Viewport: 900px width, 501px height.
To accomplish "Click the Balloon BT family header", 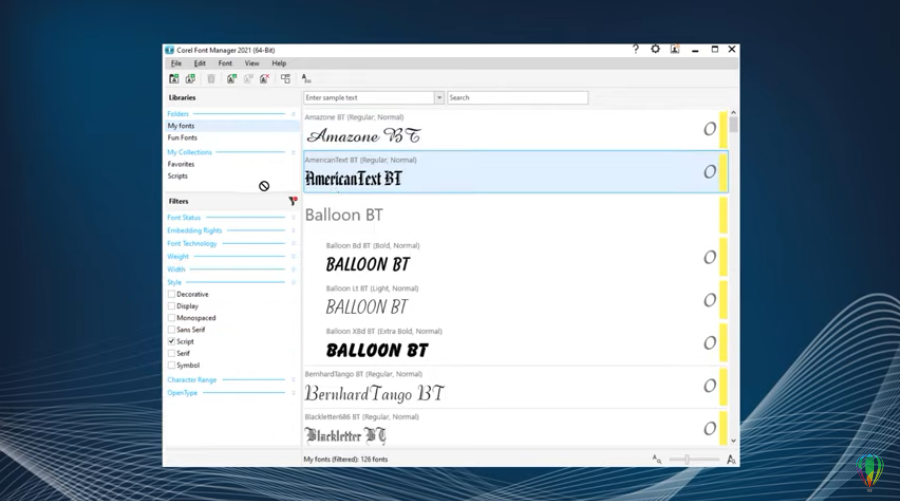I will (343, 215).
